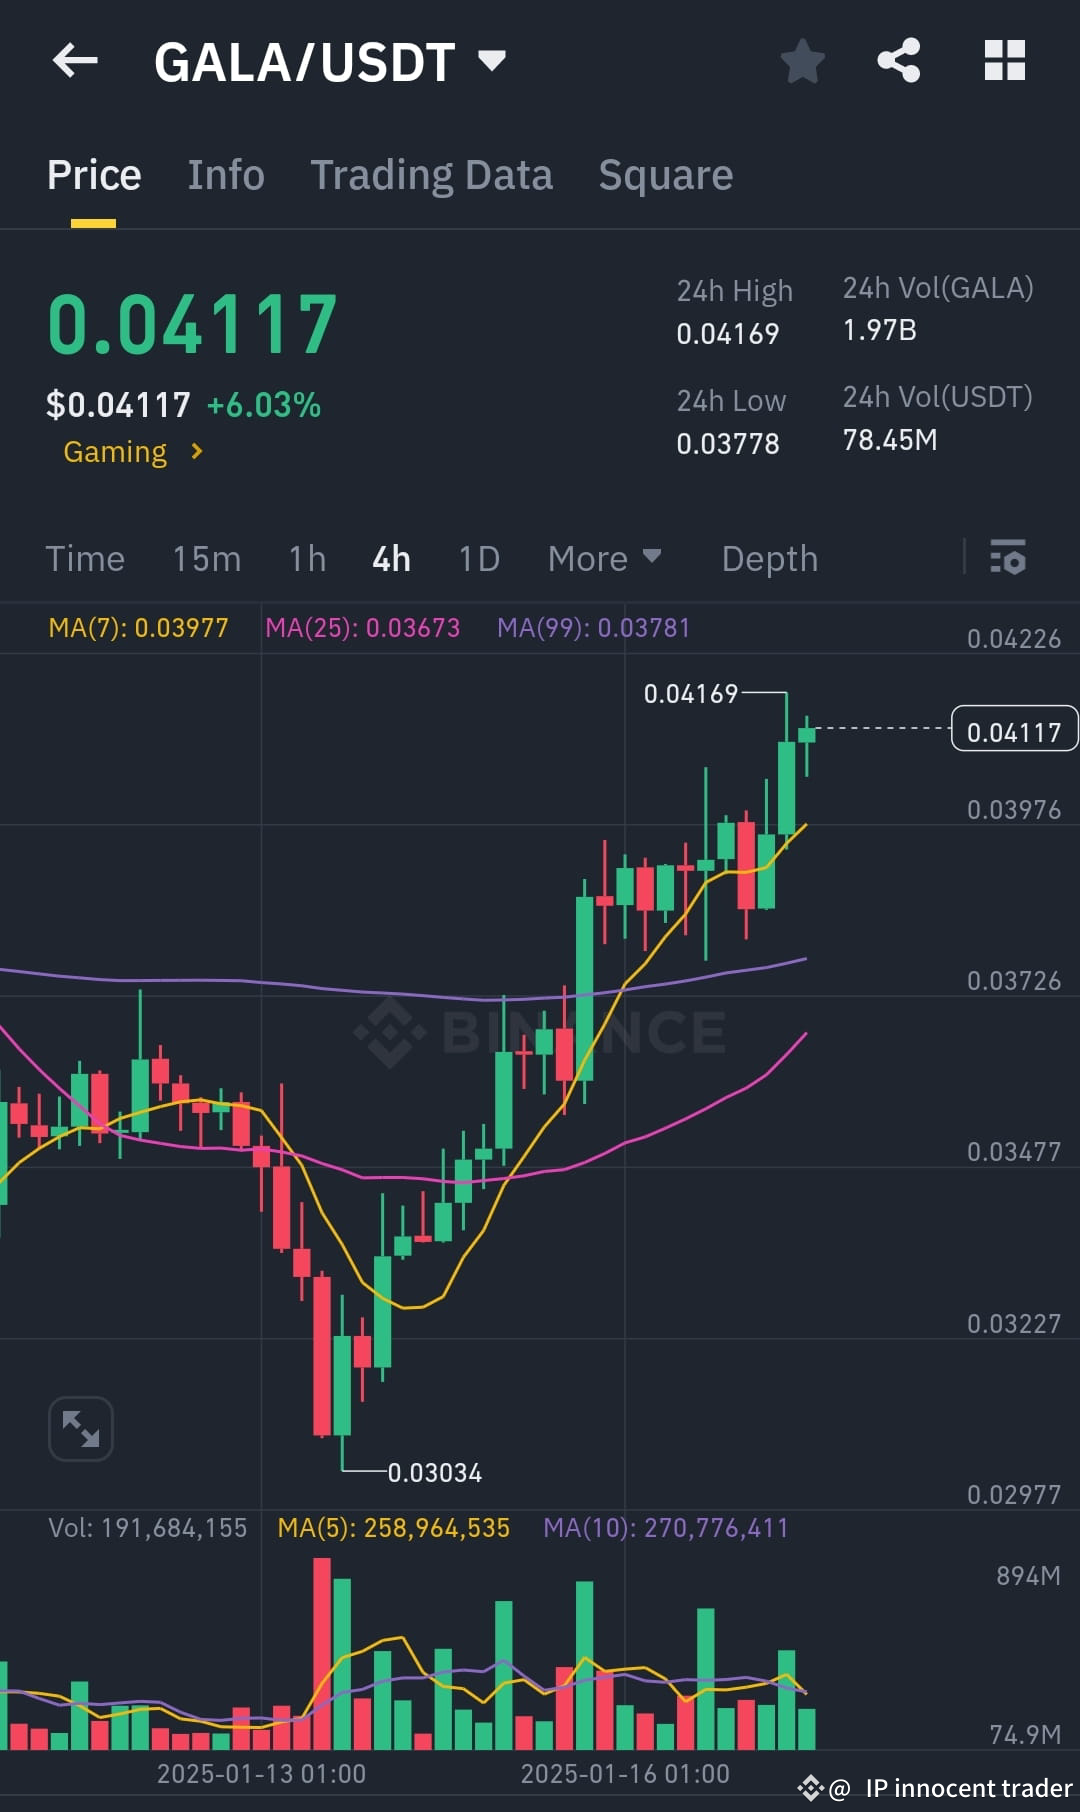Select the Info tab
1080x1812 pixels.
pyautogui.click(x=225, y=174)
